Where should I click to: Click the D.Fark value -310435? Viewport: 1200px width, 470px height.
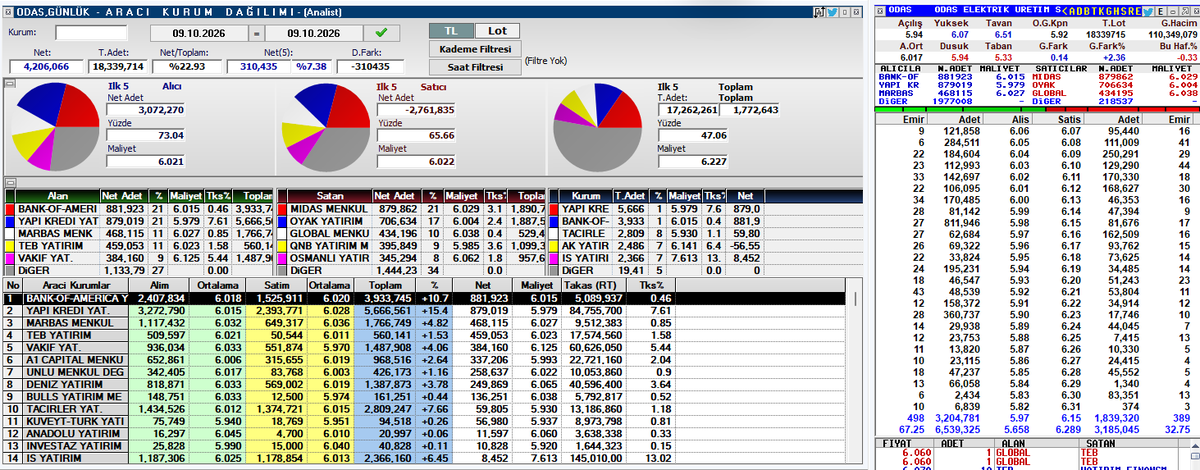click(370, 66)
